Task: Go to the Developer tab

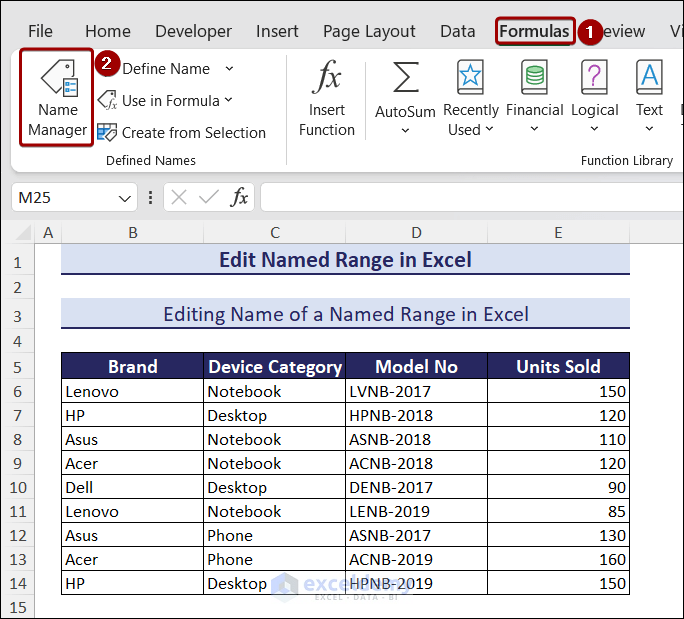Action: [193, 31]
